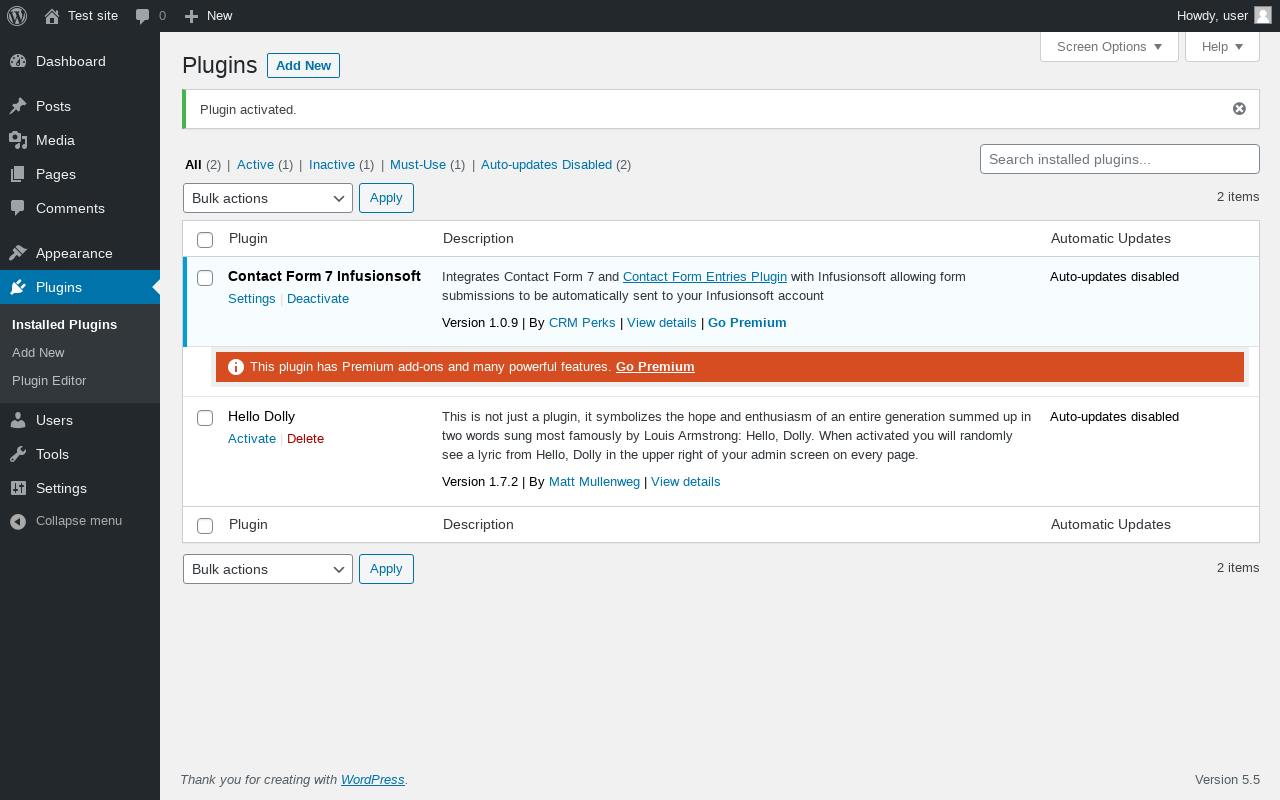Open the Test site home icon
This screenshot has width=1280, height=800.
(x=52, y=16)
